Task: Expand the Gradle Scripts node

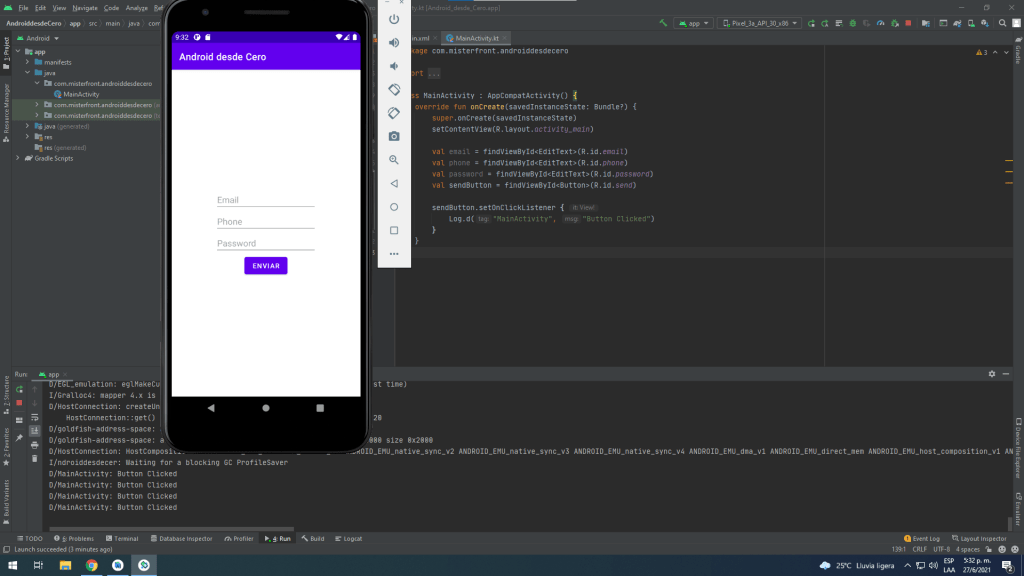Action: [x=18, y=158]
